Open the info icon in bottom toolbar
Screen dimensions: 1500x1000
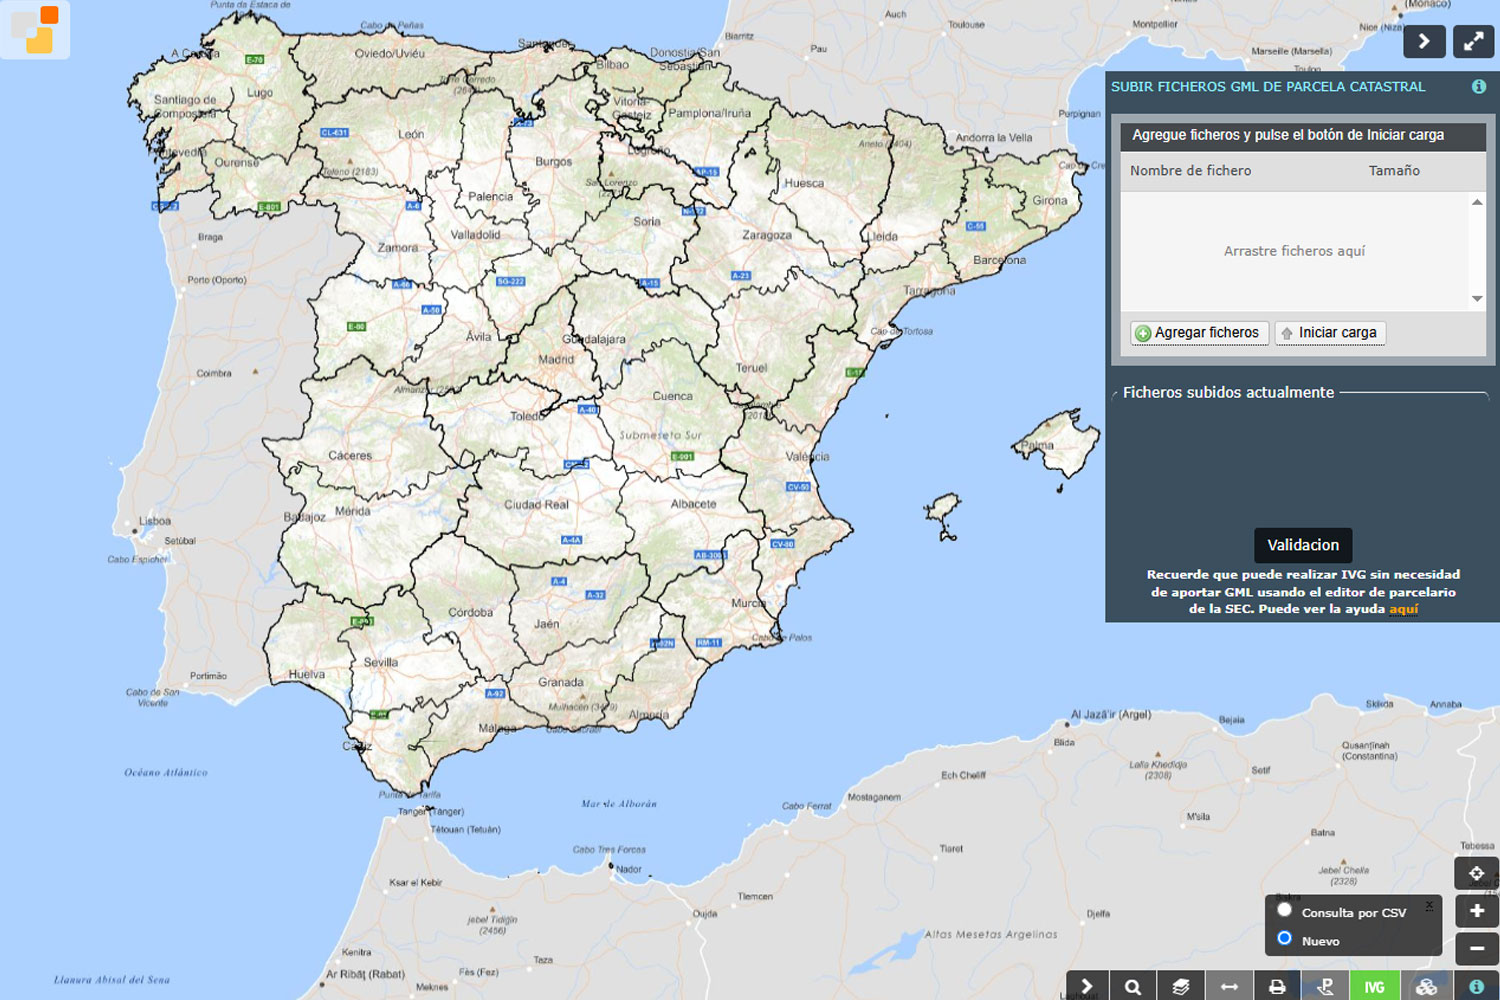(x=1476, y=986)
